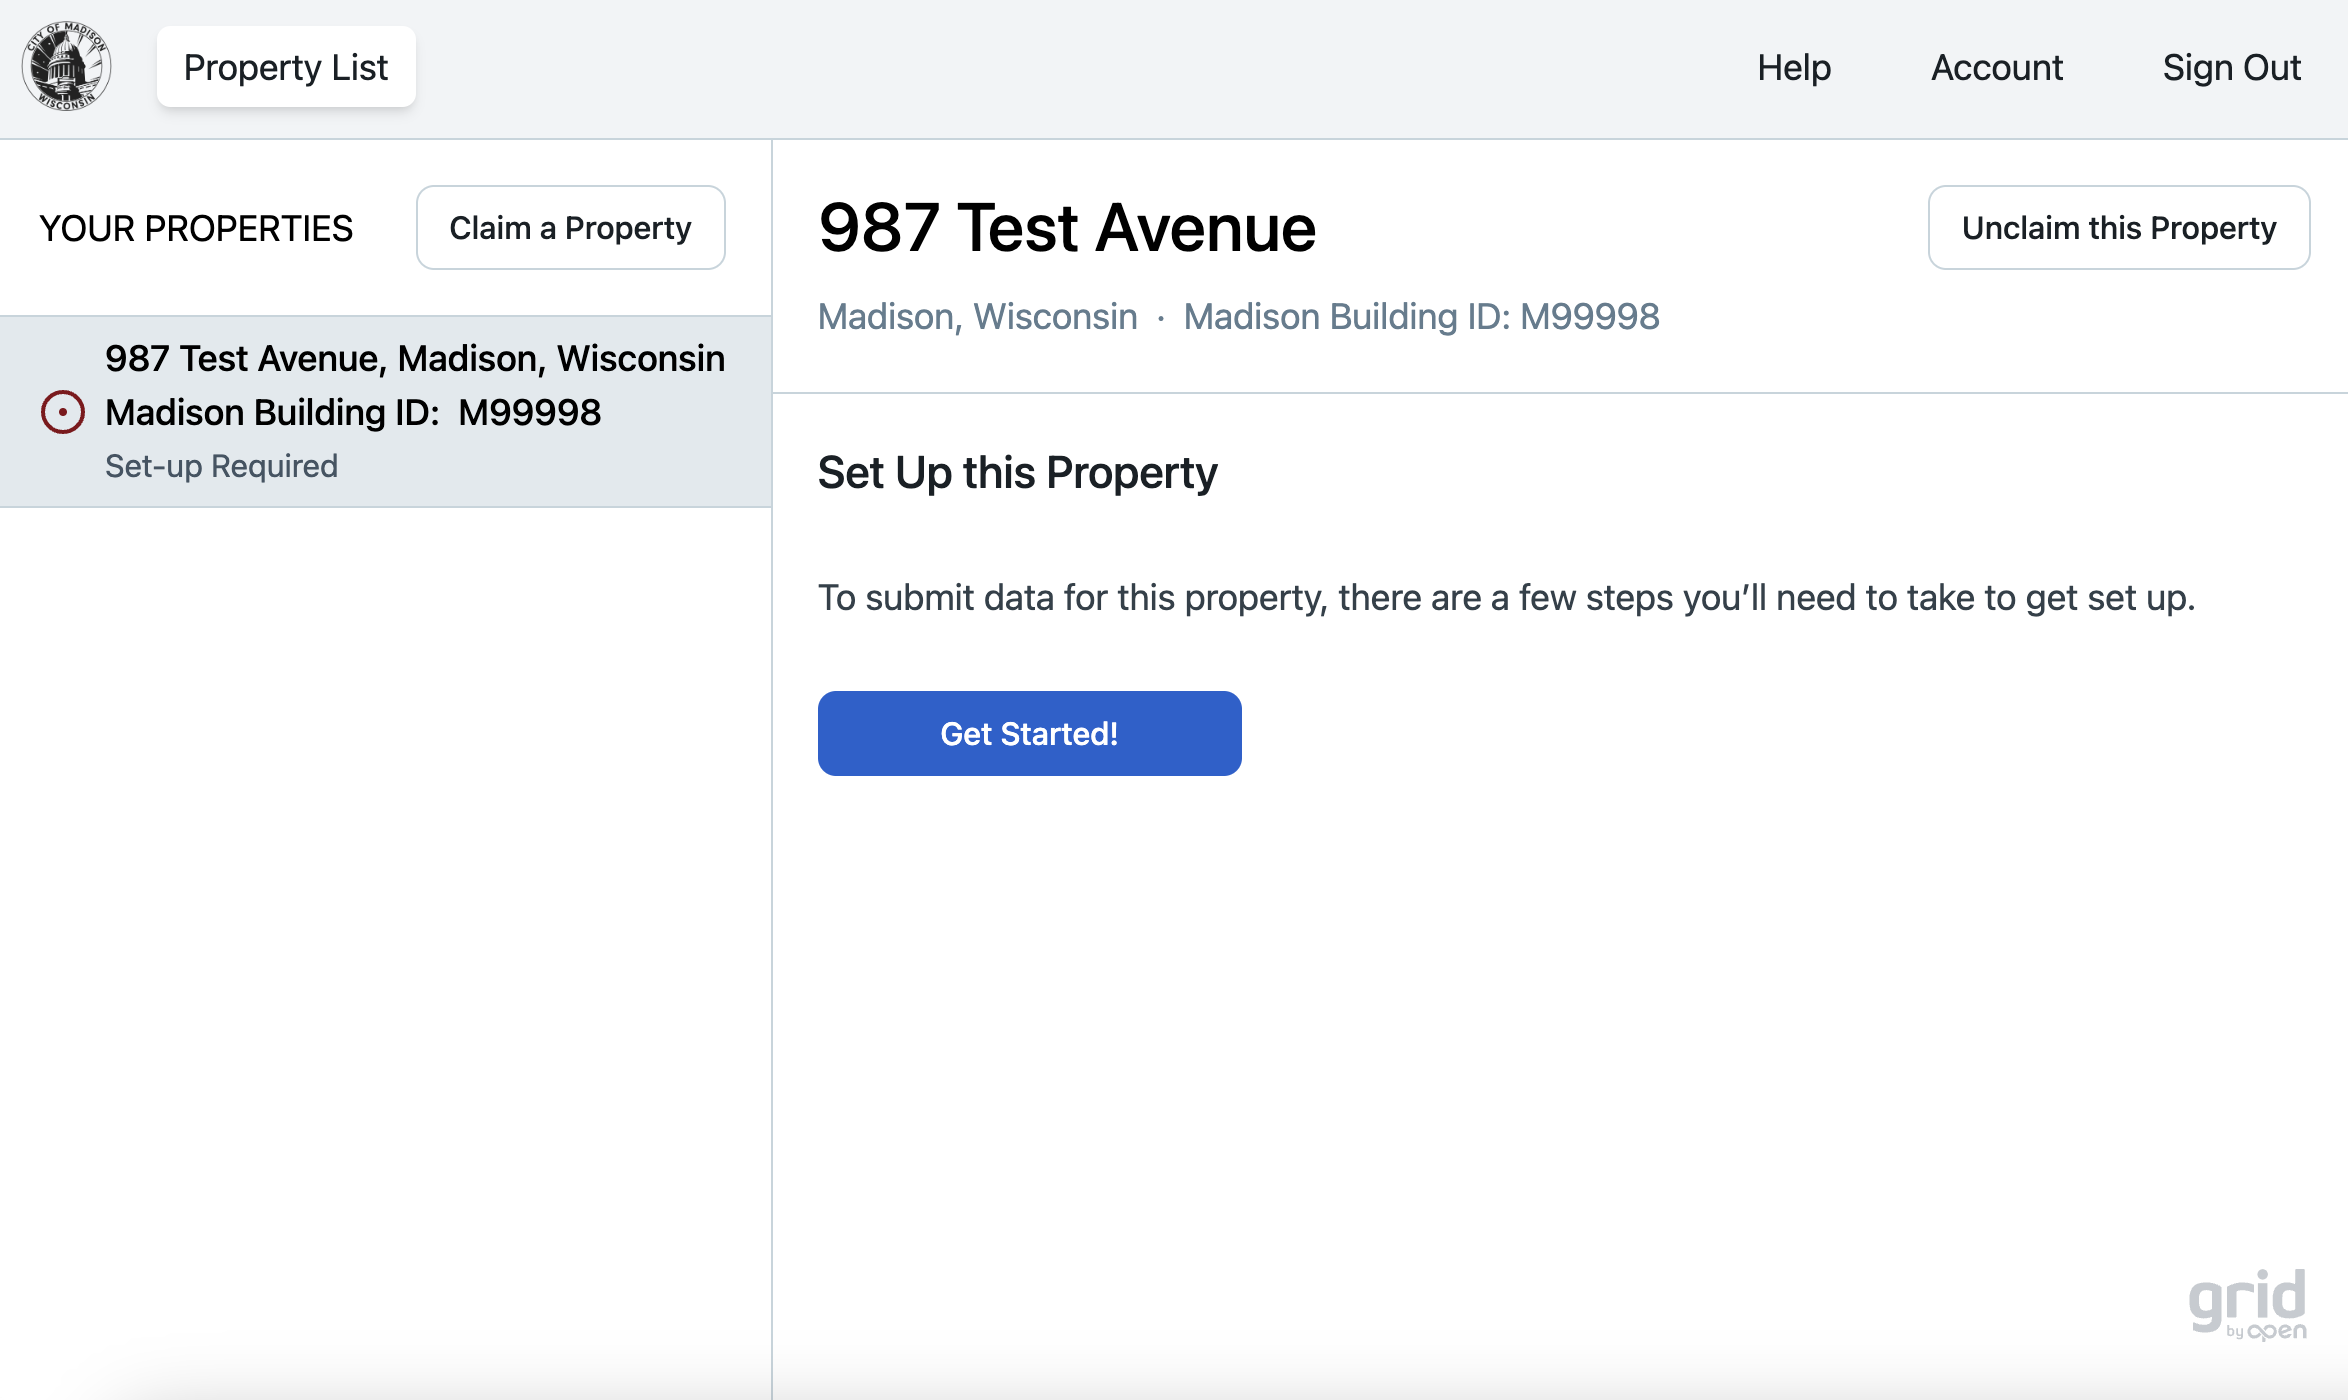This screenshot has height=1400, width=2348.
Task: Click the set-up instructions paragraph
Action: (x=1506, y=598)
